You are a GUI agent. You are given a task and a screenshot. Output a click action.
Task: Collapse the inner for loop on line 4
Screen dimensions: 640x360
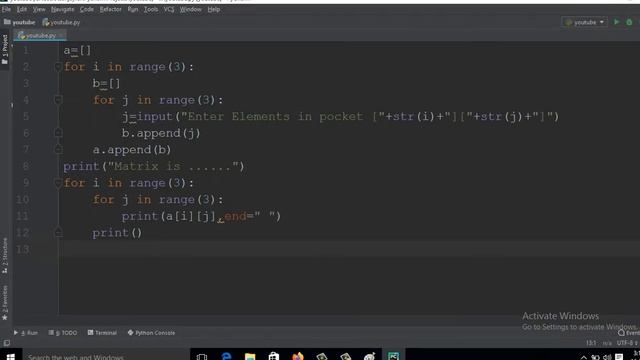click(58, 100)
